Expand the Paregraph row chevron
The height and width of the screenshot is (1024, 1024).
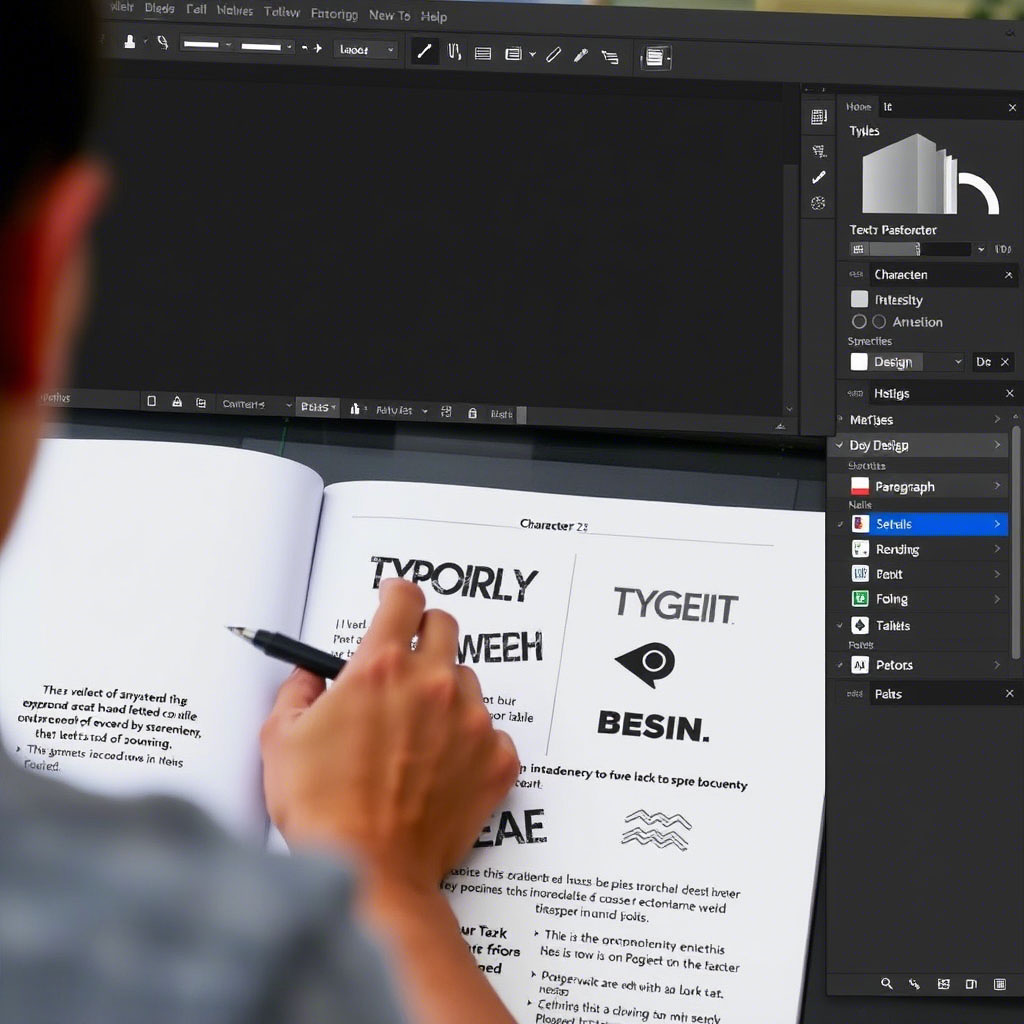(x=997, y=486)
